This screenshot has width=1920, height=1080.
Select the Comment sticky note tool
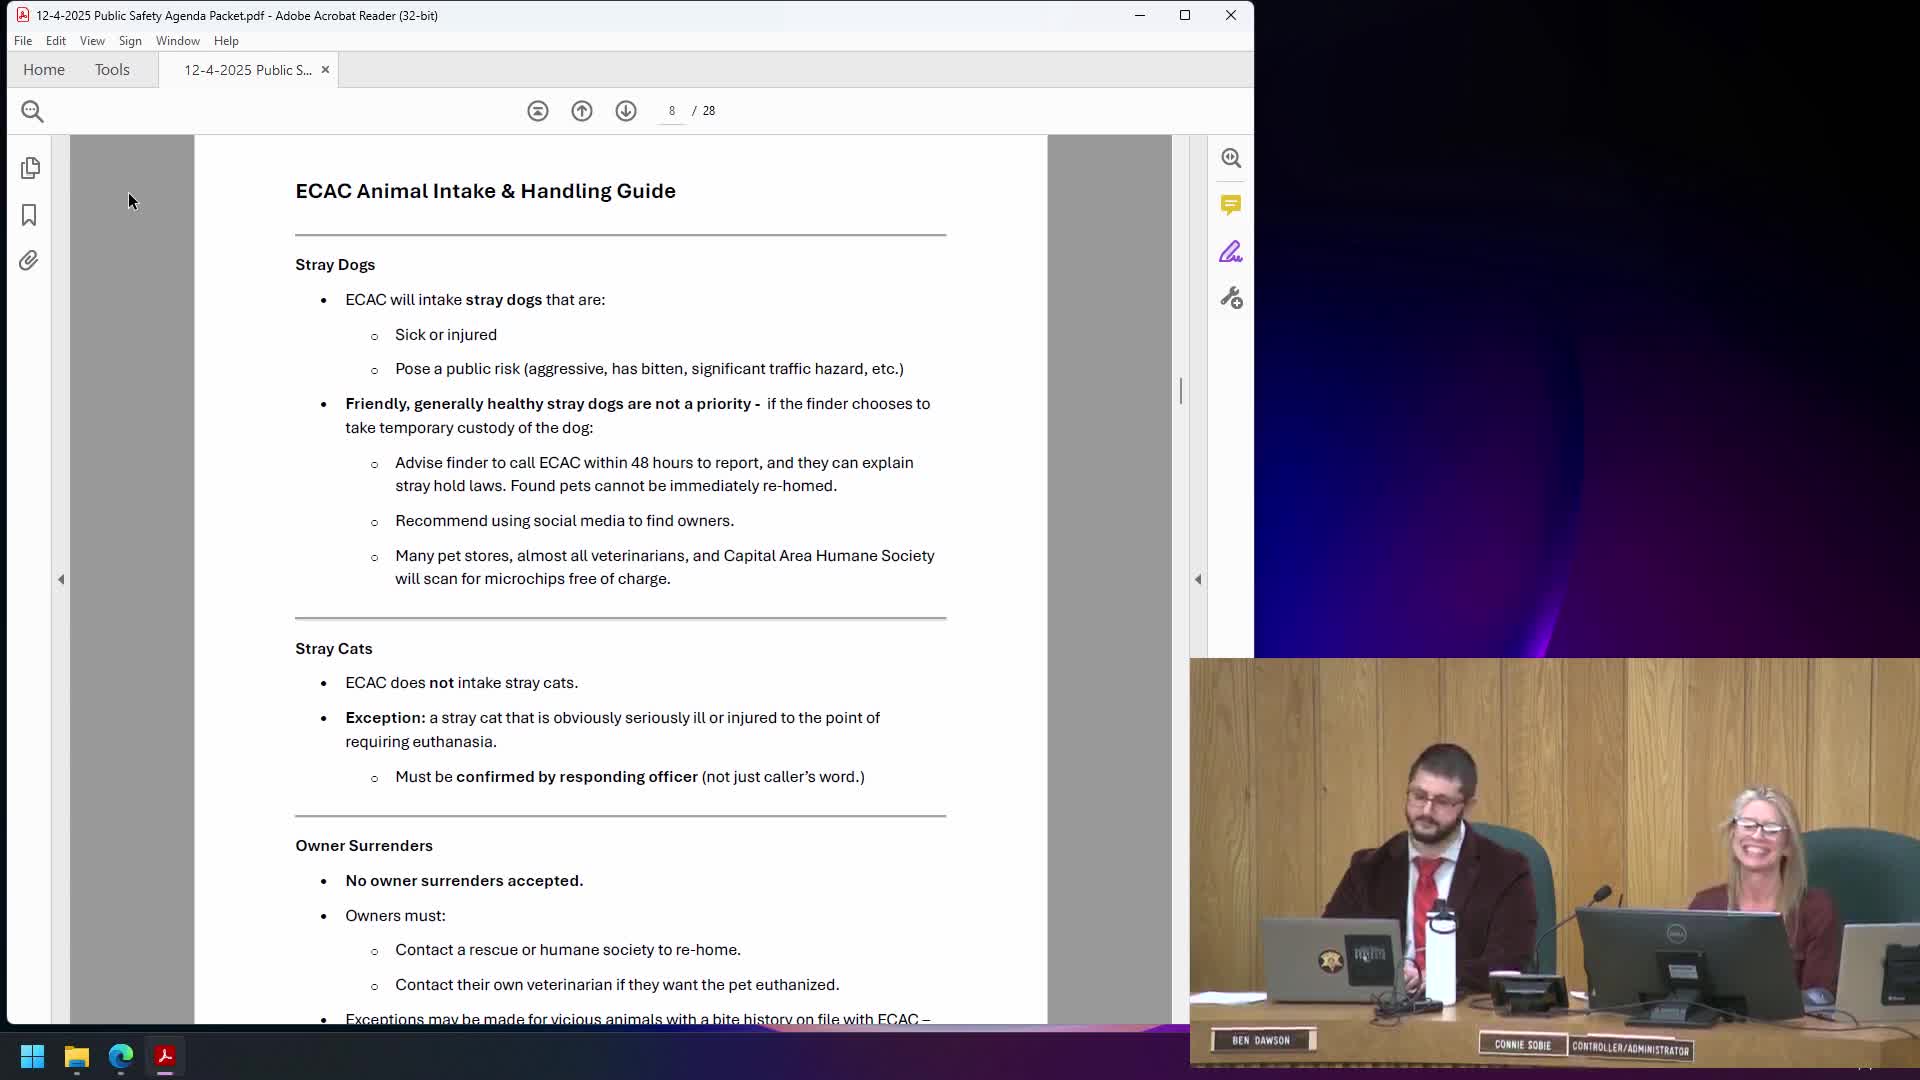click(1231, 205)
